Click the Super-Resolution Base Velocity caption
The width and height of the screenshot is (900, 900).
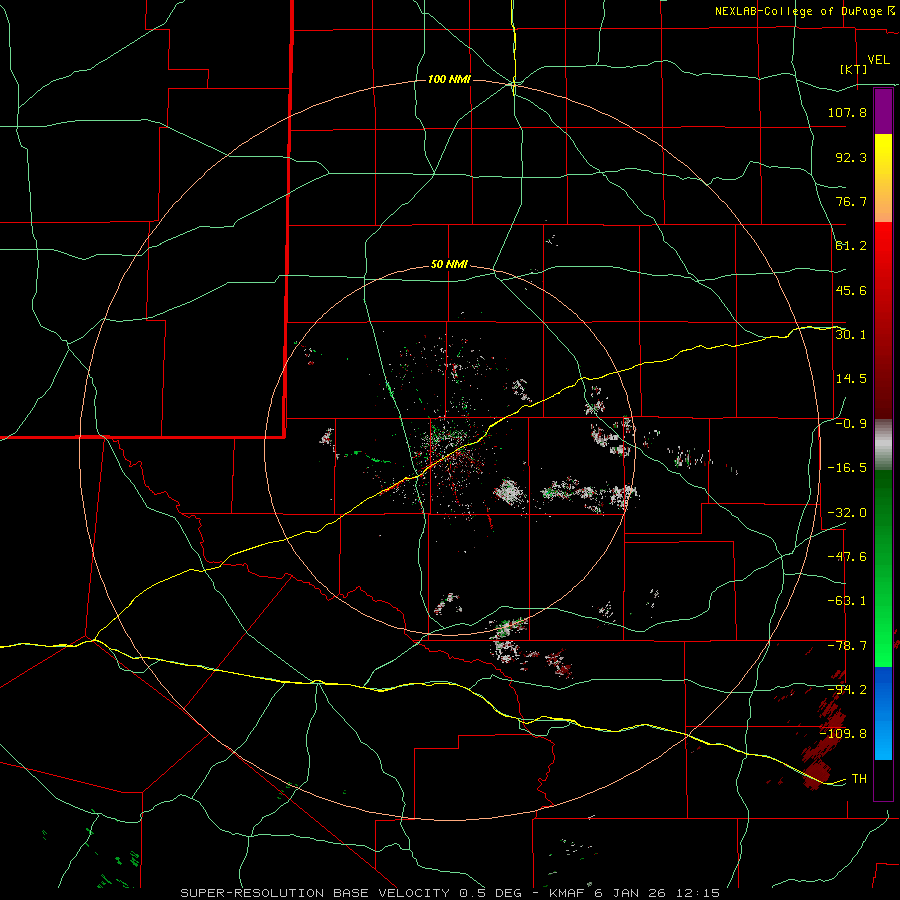[x=450, y=893]
